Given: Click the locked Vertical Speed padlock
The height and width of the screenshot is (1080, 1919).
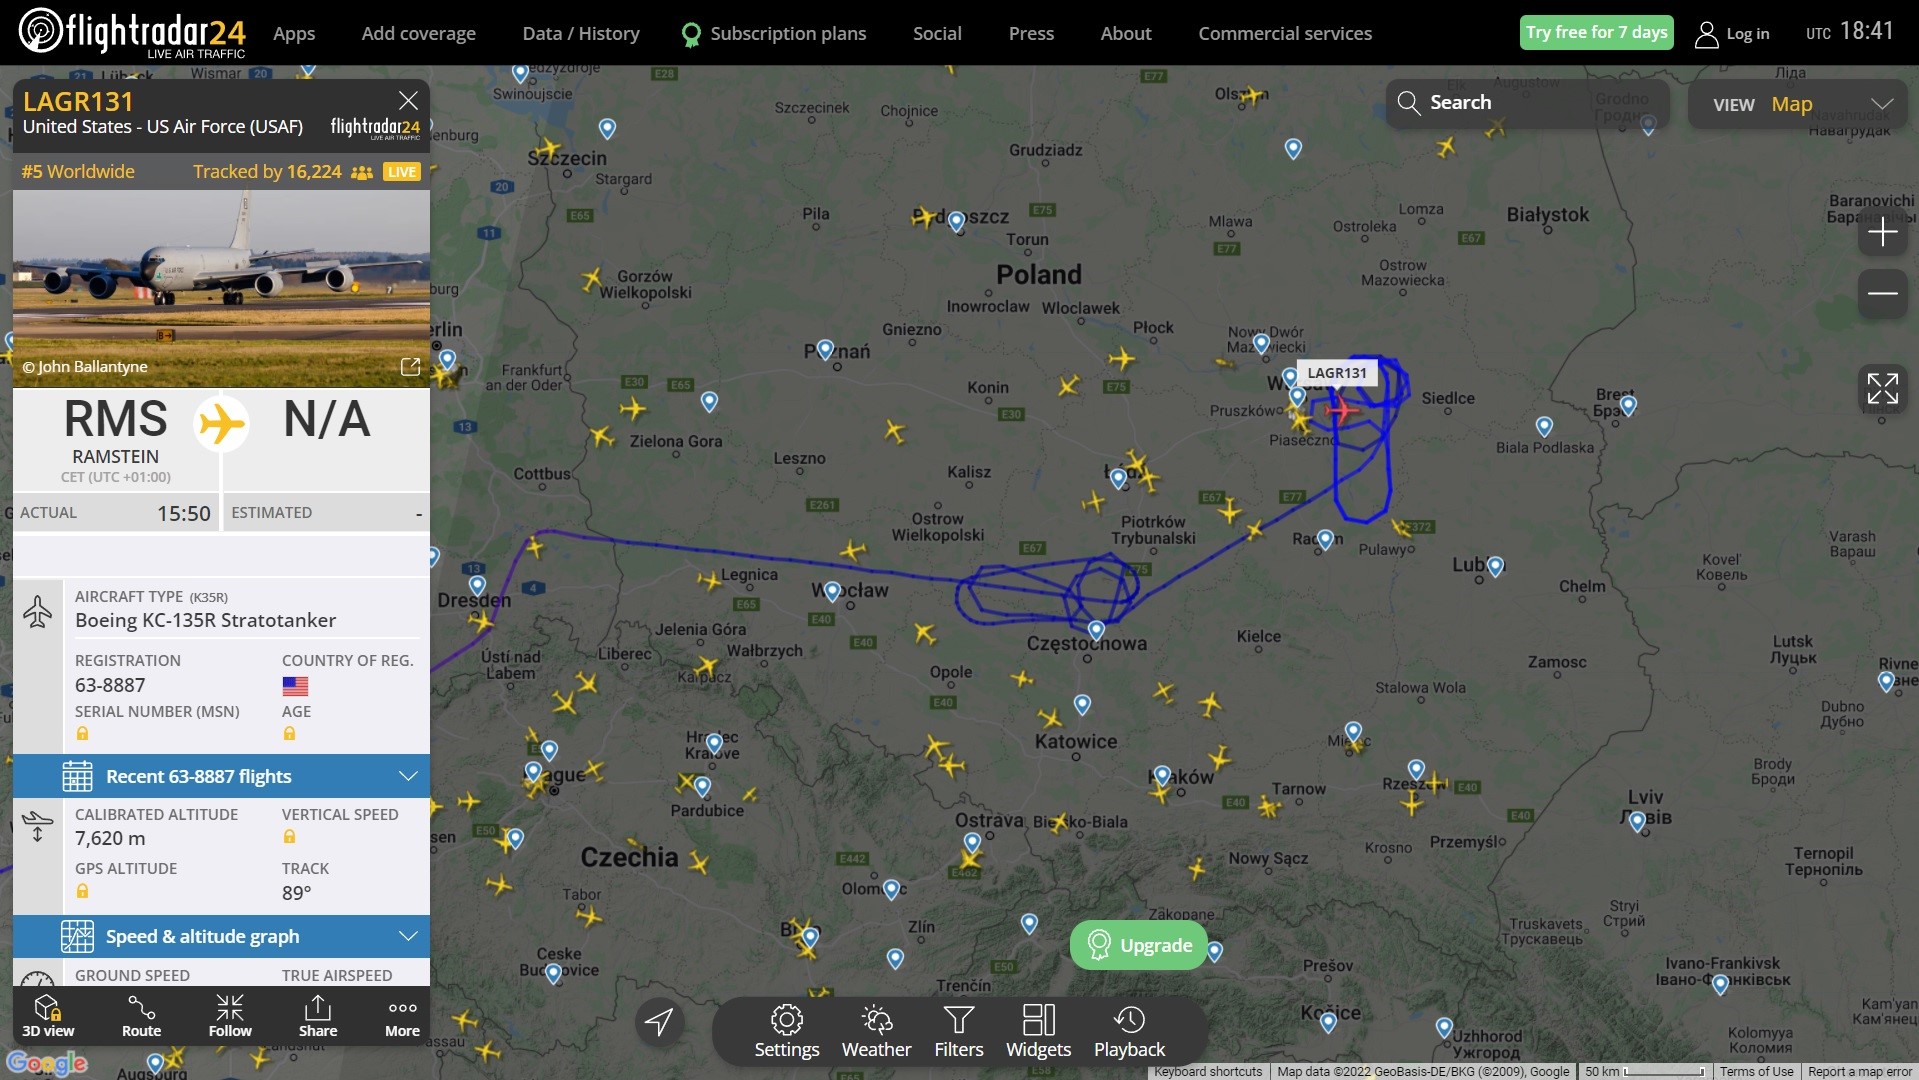Looking at the screenshot, I should (289, 837).
